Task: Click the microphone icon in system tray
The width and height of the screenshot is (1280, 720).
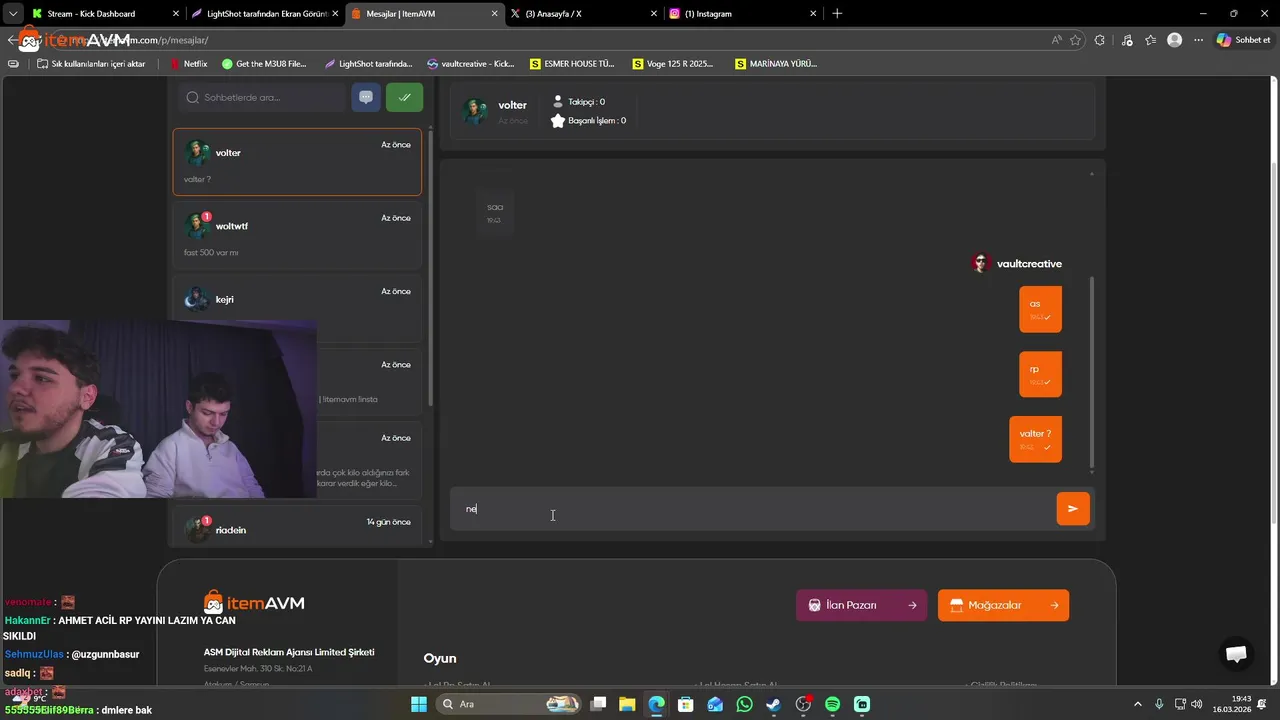Action: [1159, 704]
